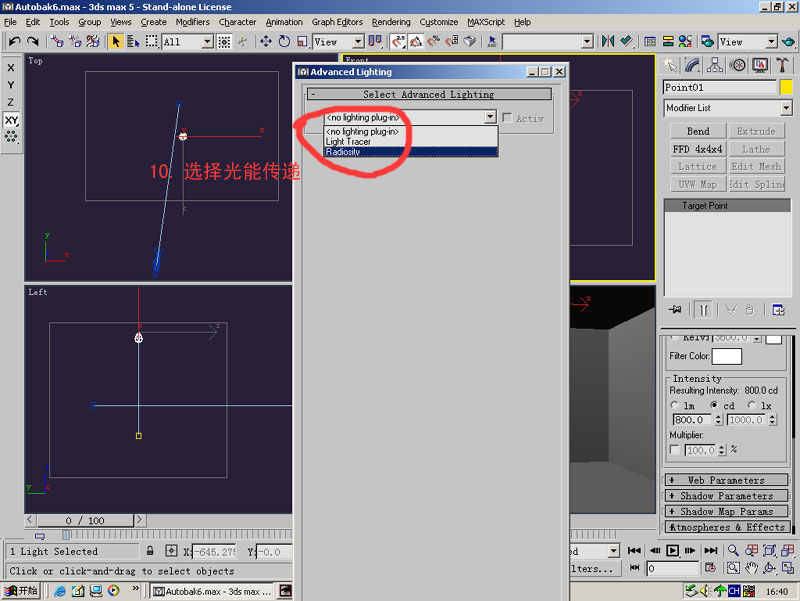800x601 pixels.
Task: Restrict transform to Y axis
Action: 11,85
